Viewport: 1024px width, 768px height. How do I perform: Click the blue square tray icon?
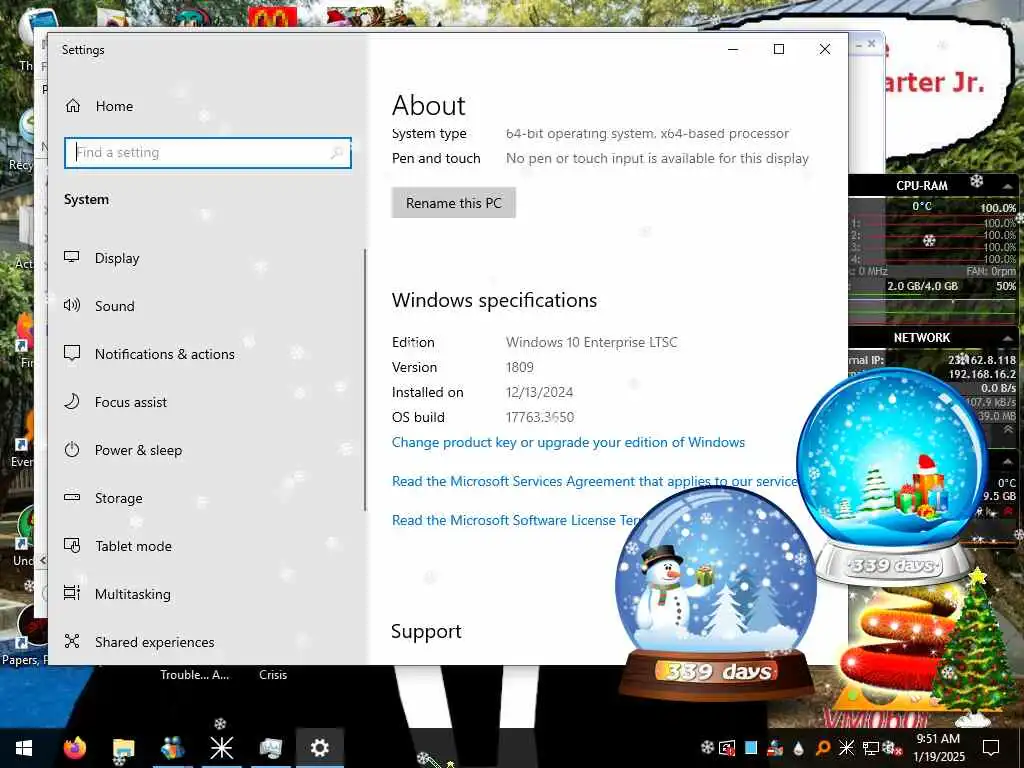coord(751,748)
